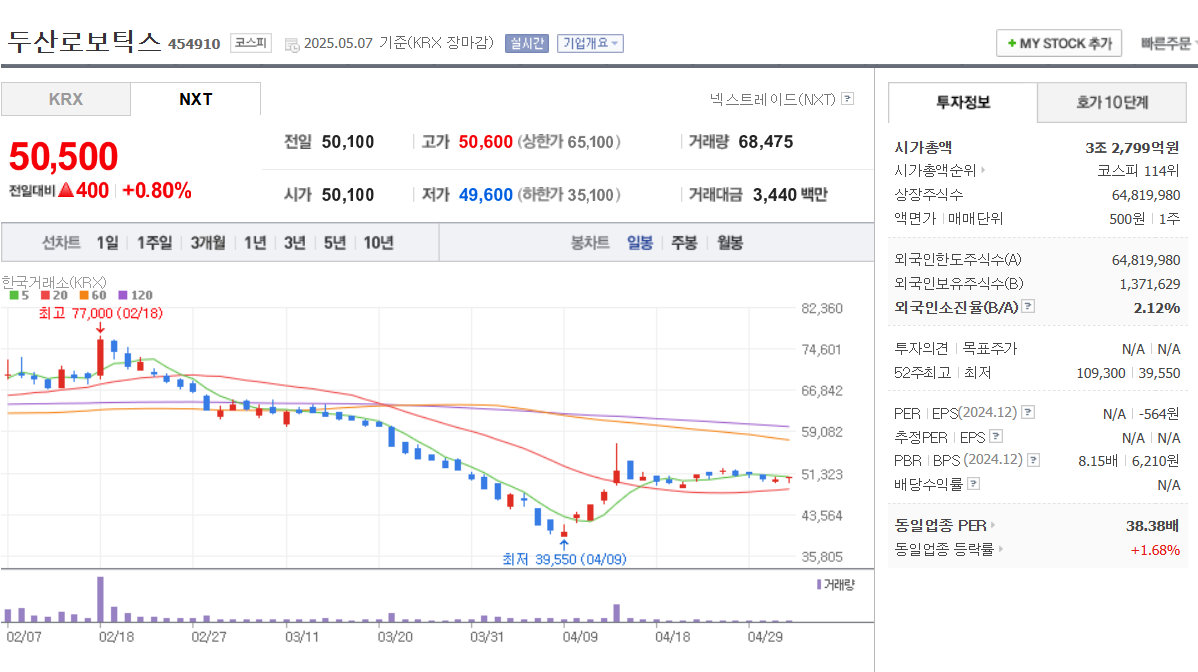Open the PBR | BPS(2024.12) help icon
This screenshot has width=1198, height=672.
[x=1034, y=459]
